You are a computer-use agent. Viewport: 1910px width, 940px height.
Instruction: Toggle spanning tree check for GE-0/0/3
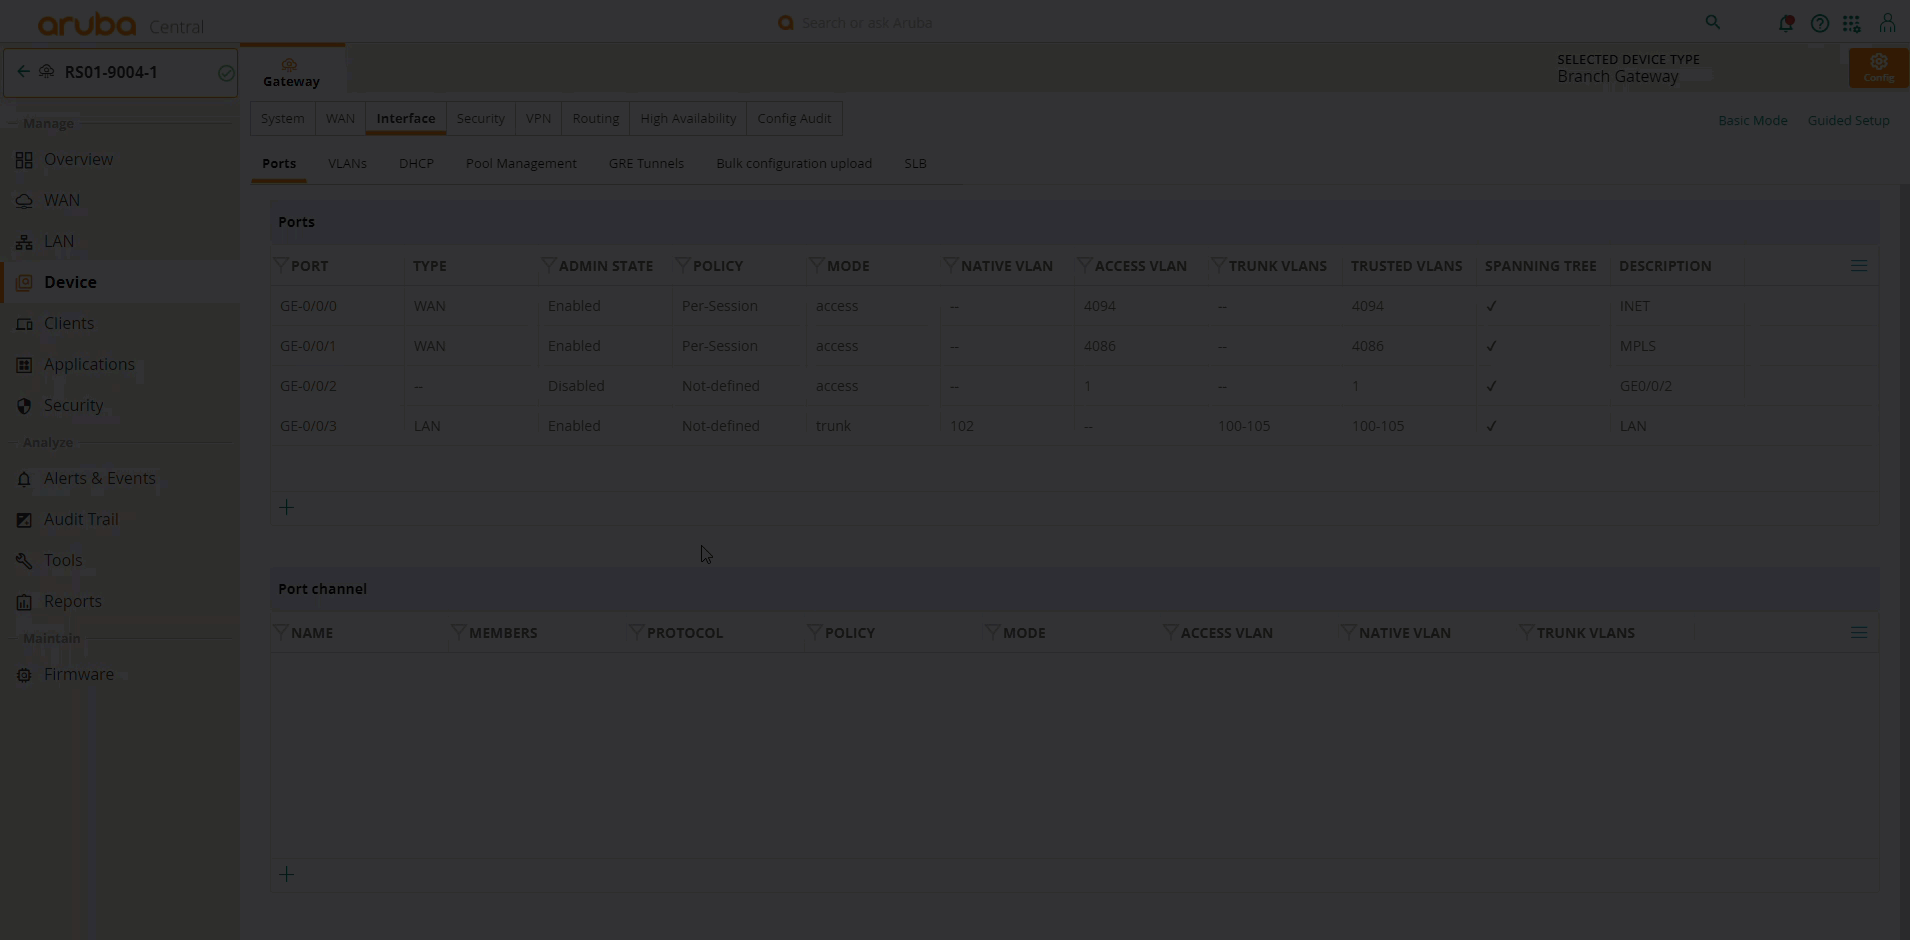pyautogui.click(x=1491, y=426)
